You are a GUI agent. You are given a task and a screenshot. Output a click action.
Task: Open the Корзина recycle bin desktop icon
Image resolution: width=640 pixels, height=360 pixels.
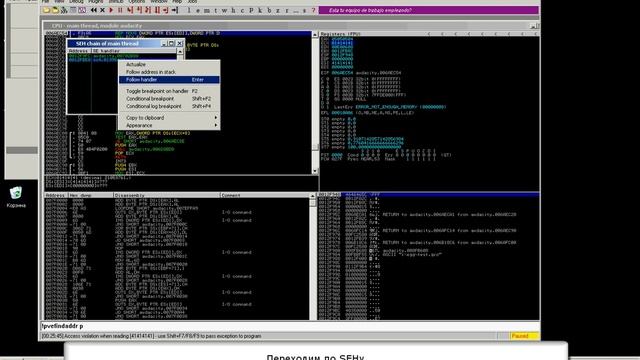coord(16,197)
